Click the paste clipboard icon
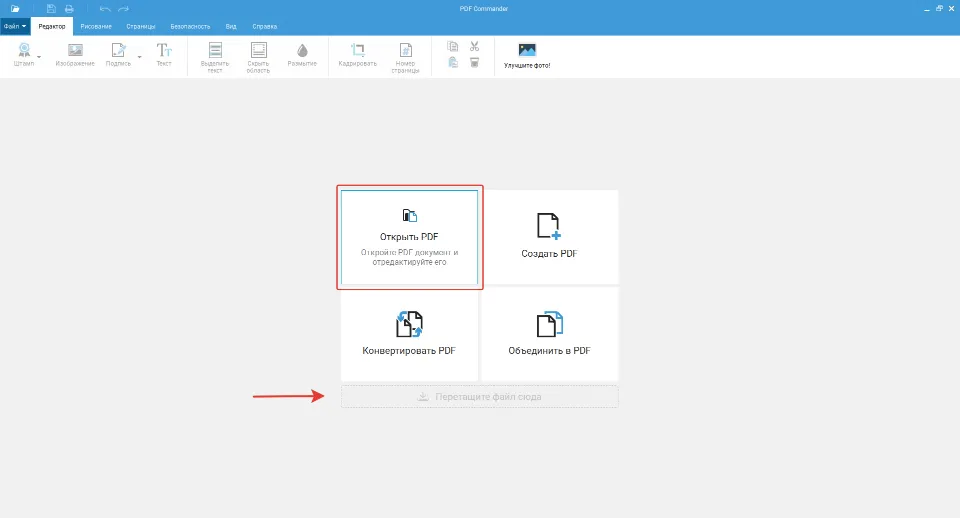 pyautogui.click(x=453, y=62)
